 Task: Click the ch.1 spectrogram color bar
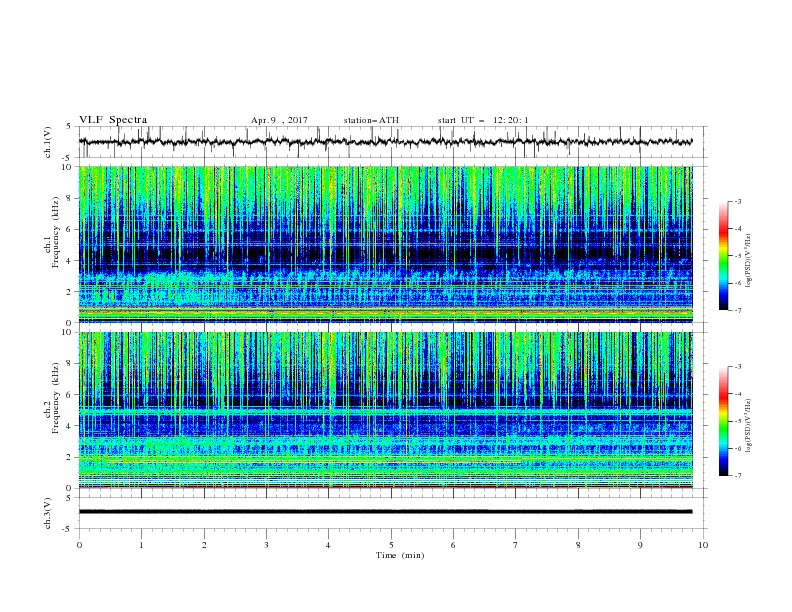pyautogui.click(x=723, y=256)
